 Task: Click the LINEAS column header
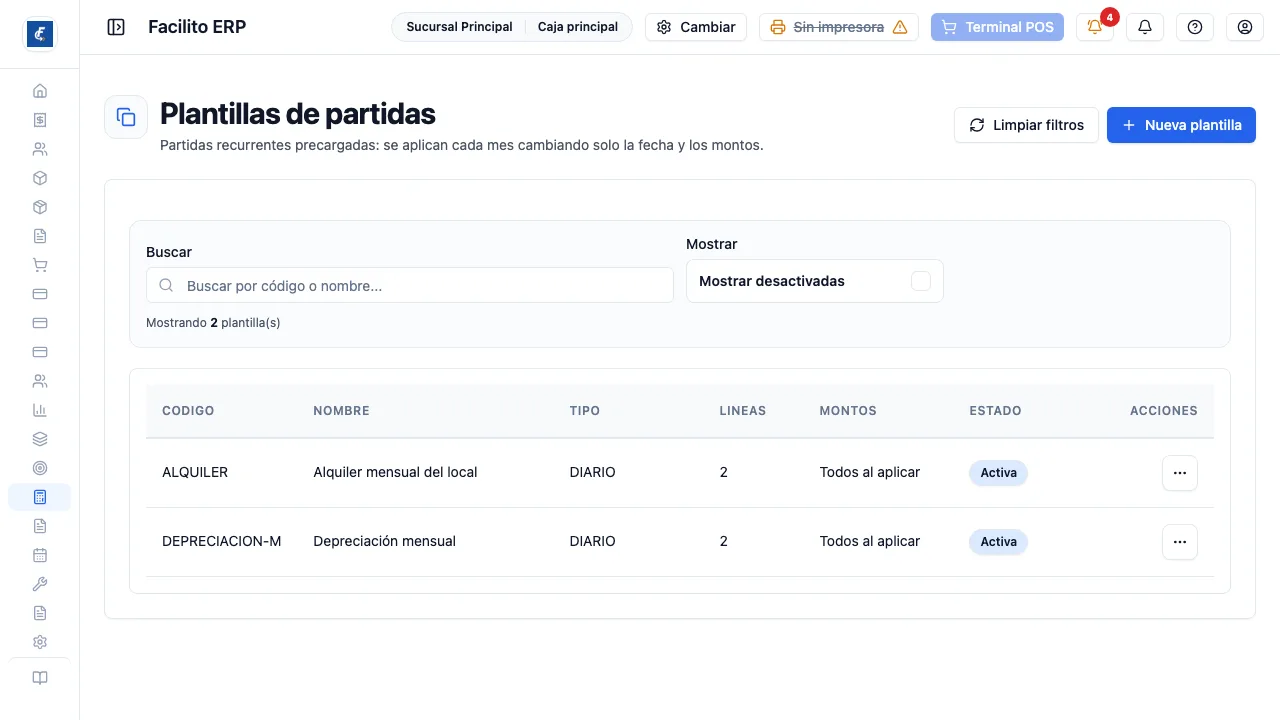click(x=743, y=411)
